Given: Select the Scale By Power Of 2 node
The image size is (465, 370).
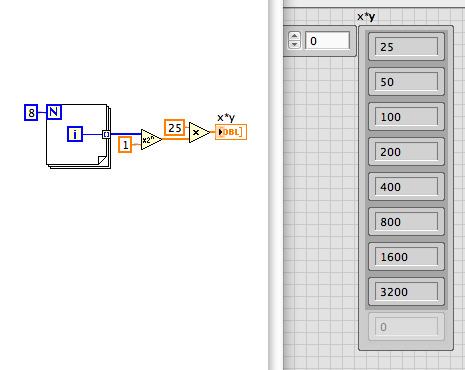Looking at the screenshot, I should pyautogui.click(x=151, y=139).
